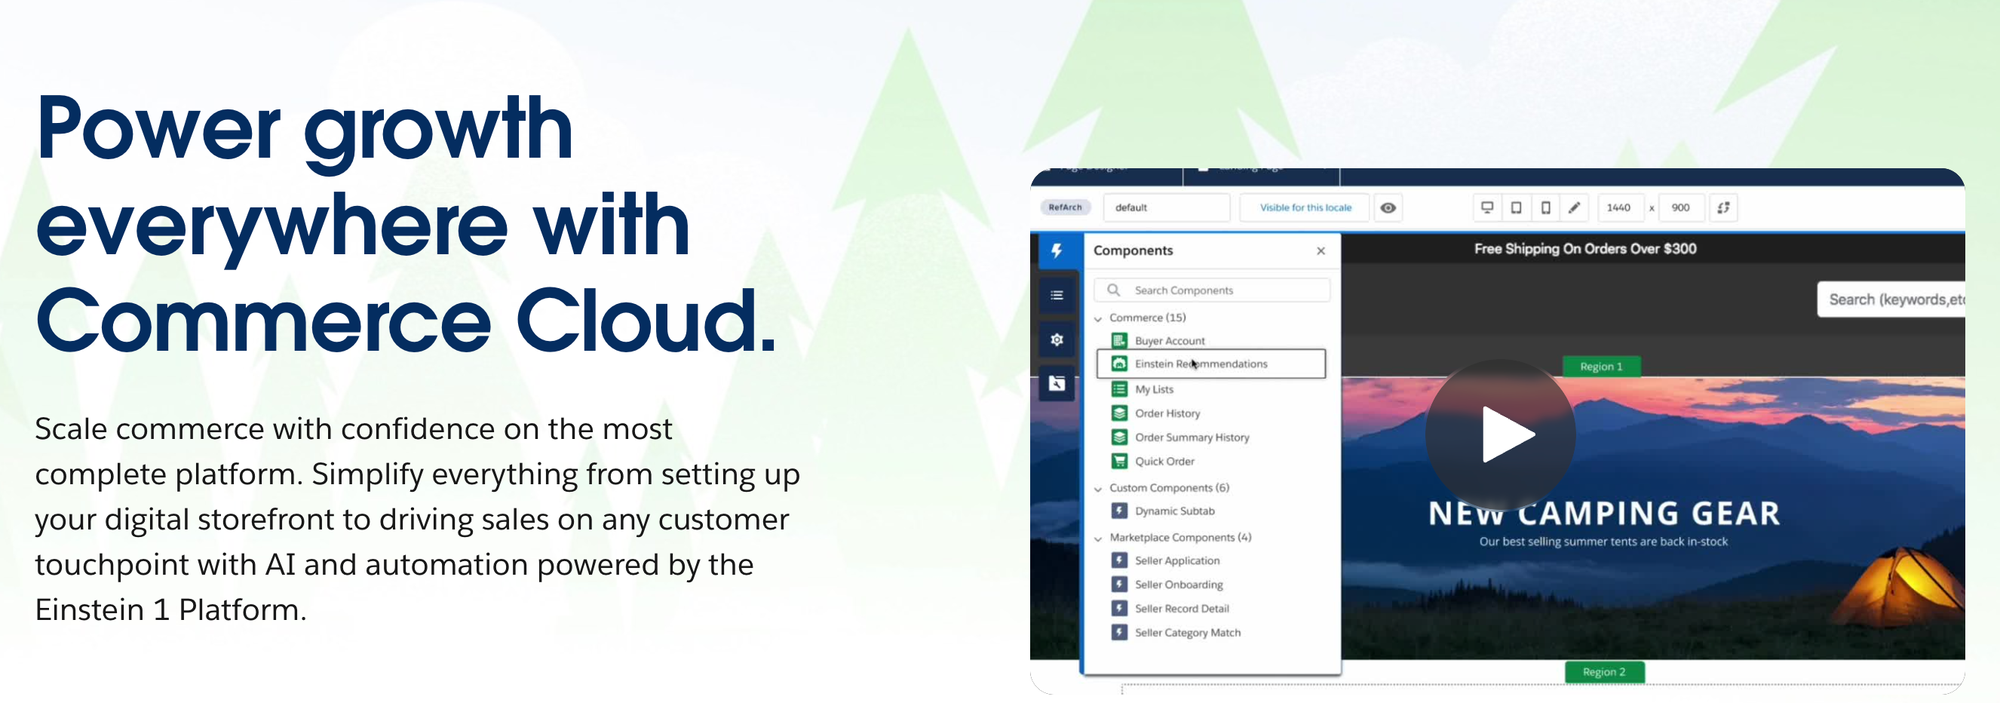This screenshot has height=703, width=2000.
Task: Select the Seller Application component
Action: click(1166, 561)
